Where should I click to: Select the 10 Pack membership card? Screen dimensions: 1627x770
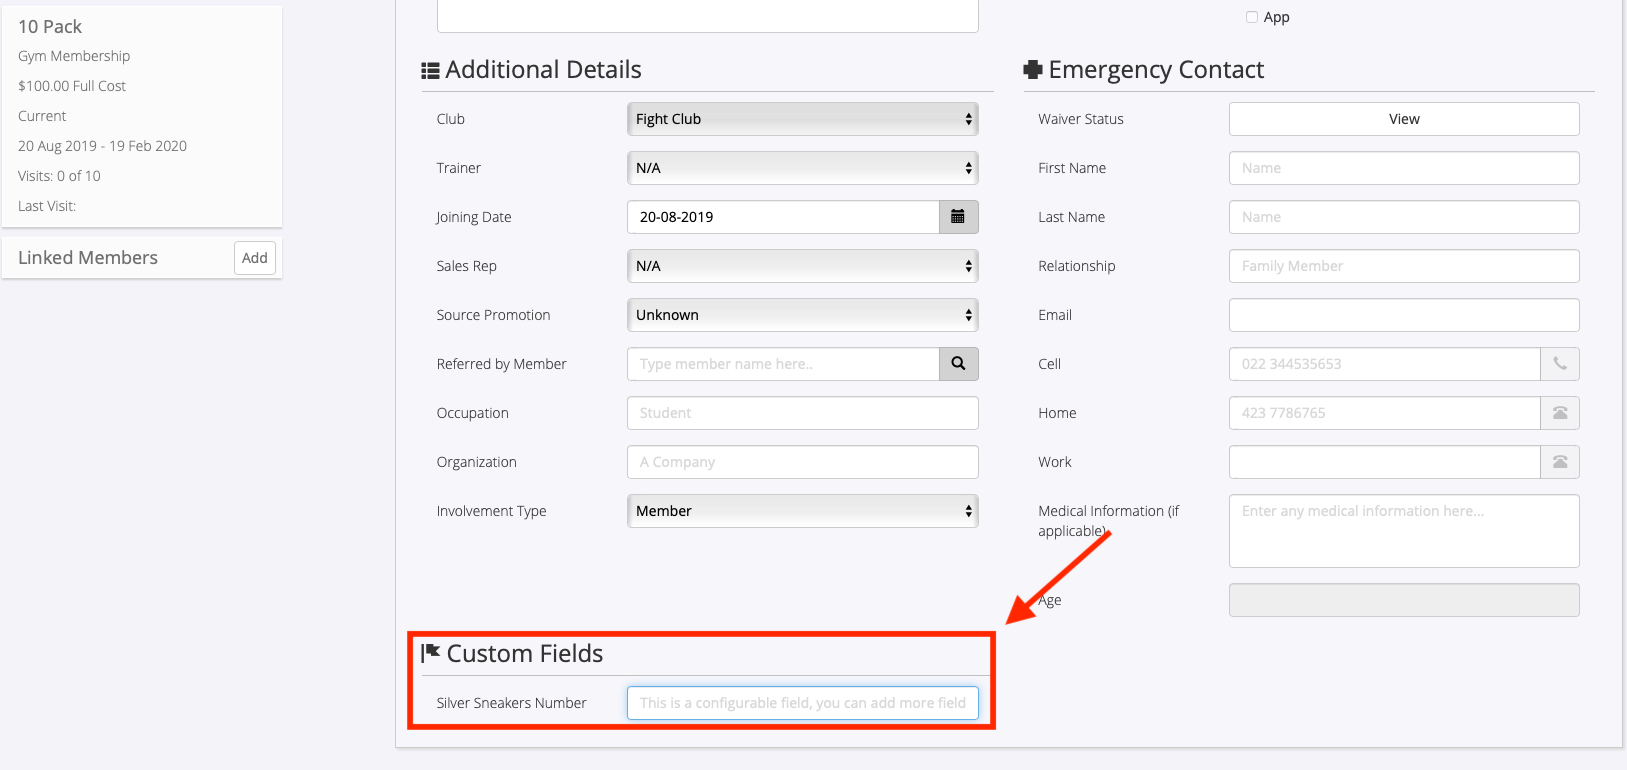point(142,116)
